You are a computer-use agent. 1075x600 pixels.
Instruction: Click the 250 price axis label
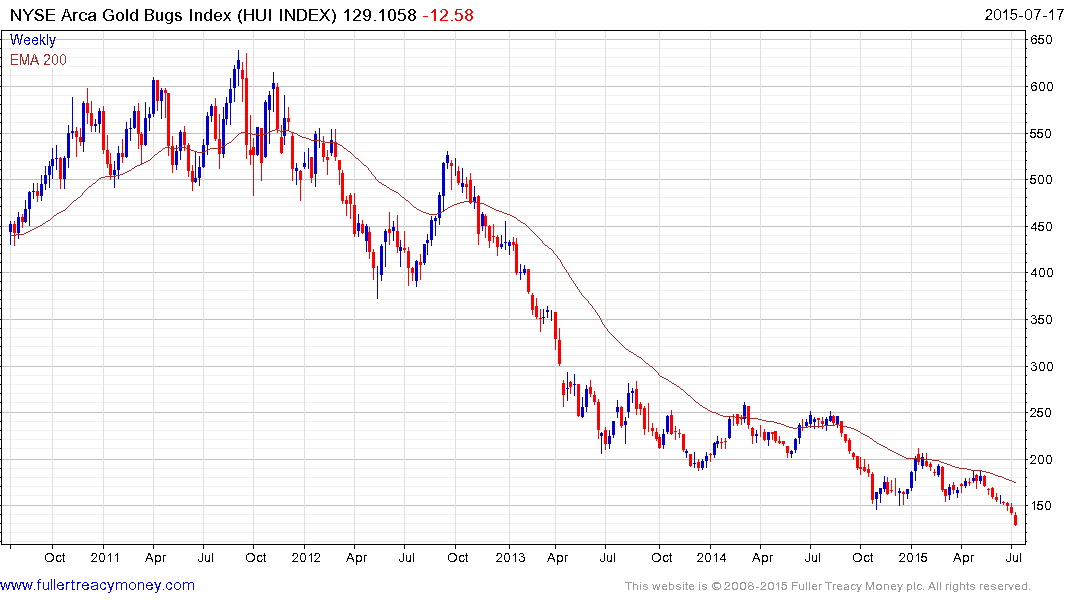coord(1041,413)
